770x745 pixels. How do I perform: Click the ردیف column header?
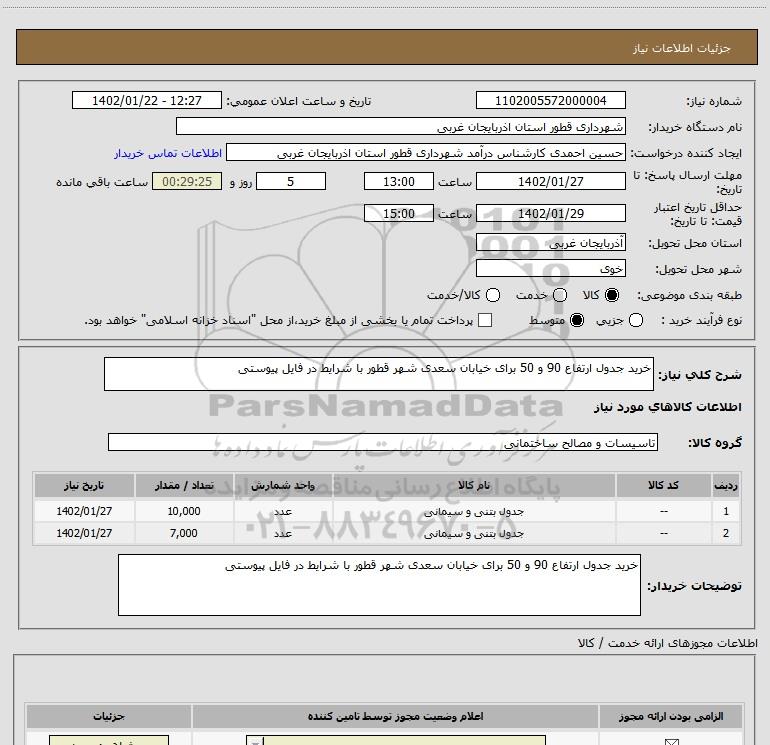click(x=726, y=485)
